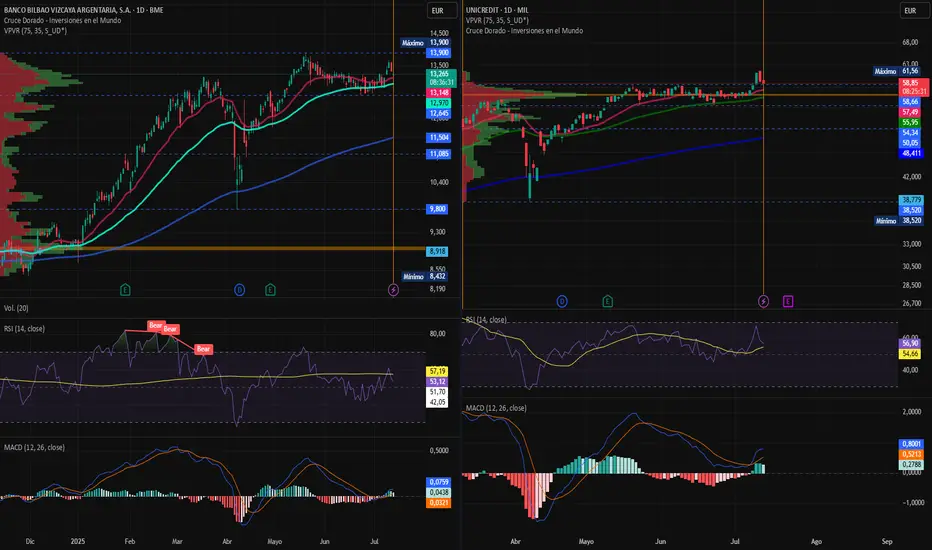Click the 2025 label on the BBVA time axis

click(x=78, y=542)
